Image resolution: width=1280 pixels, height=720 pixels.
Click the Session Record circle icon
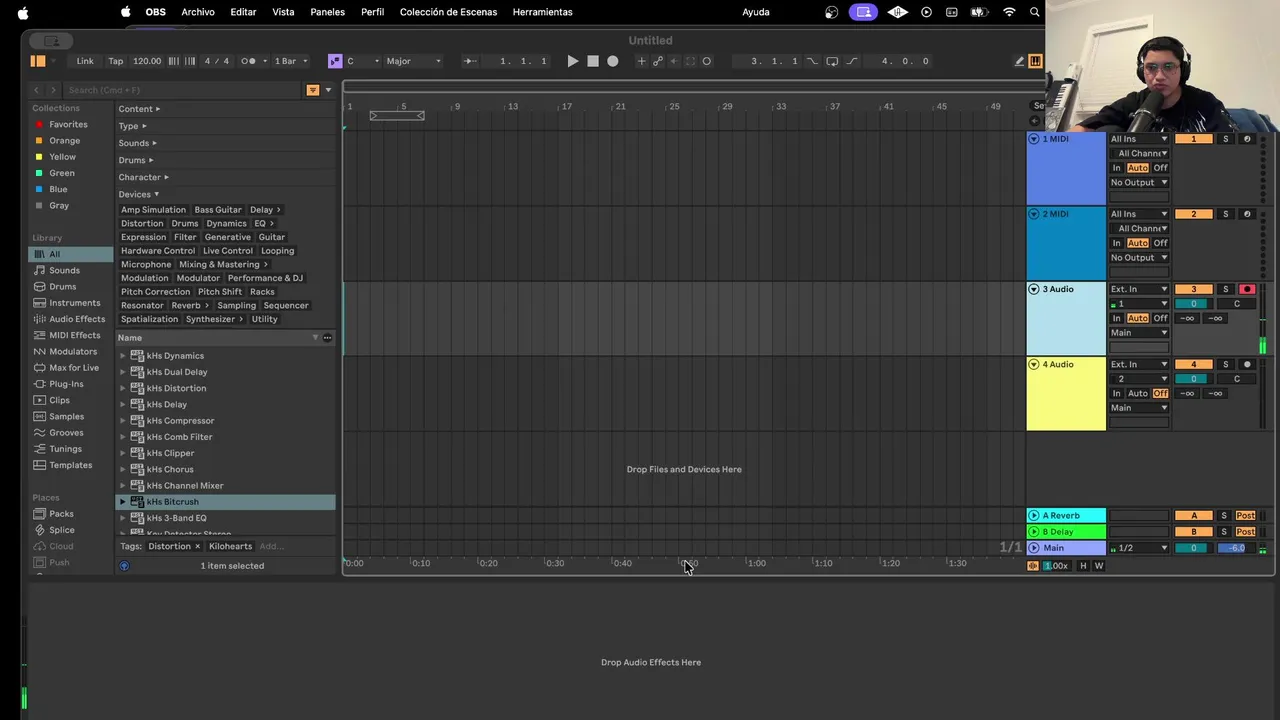pos(707,61)
